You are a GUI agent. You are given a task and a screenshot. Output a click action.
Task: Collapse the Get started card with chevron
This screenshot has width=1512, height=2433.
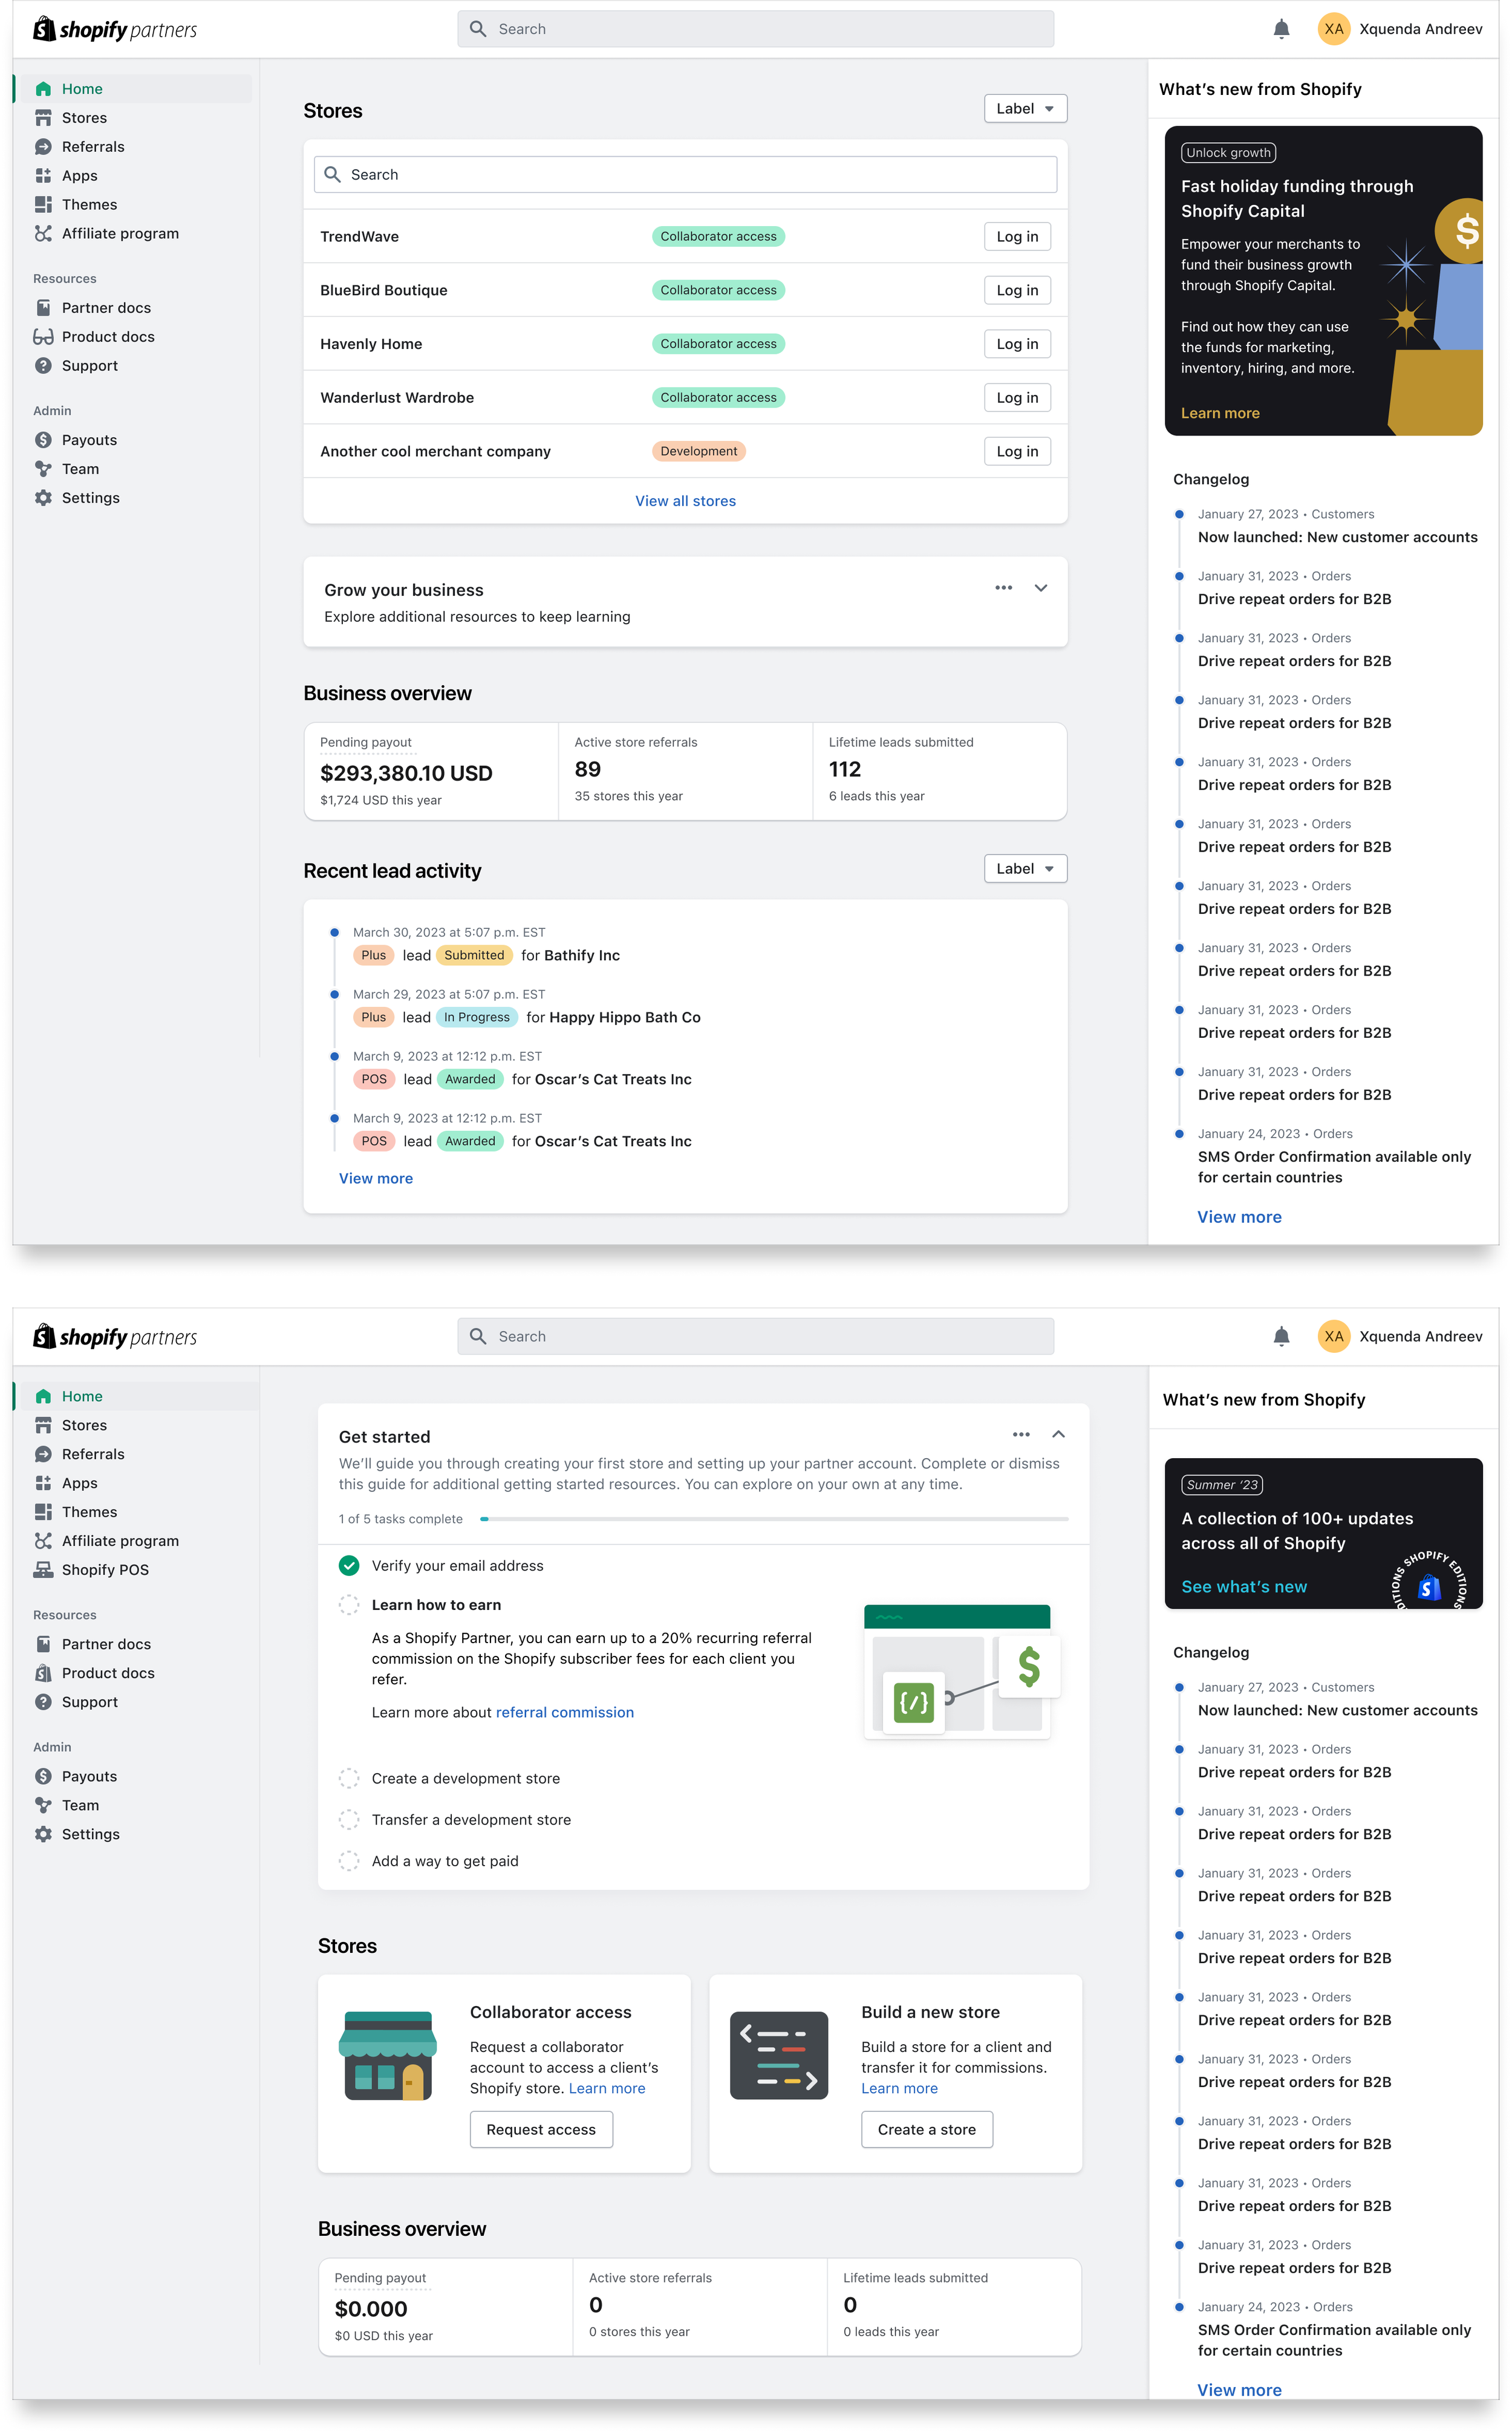coord(1058,1434)
